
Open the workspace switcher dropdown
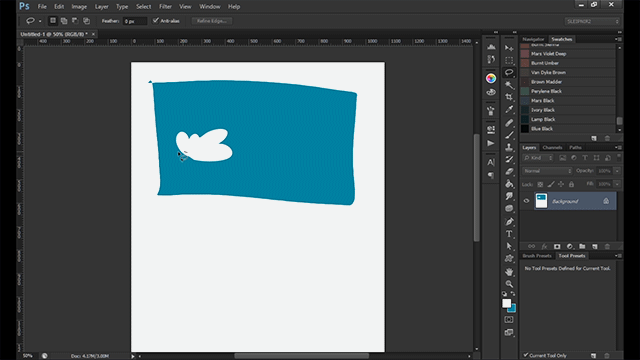pyautogui.click(x=592, y=21)
